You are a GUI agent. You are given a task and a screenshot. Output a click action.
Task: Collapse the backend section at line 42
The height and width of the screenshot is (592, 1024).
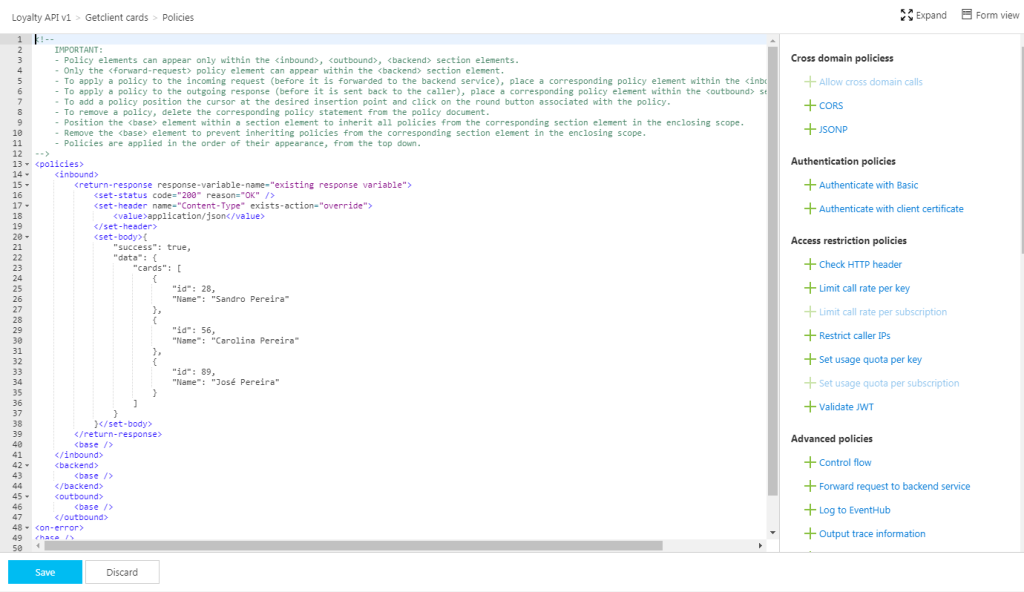click(26, 466)
